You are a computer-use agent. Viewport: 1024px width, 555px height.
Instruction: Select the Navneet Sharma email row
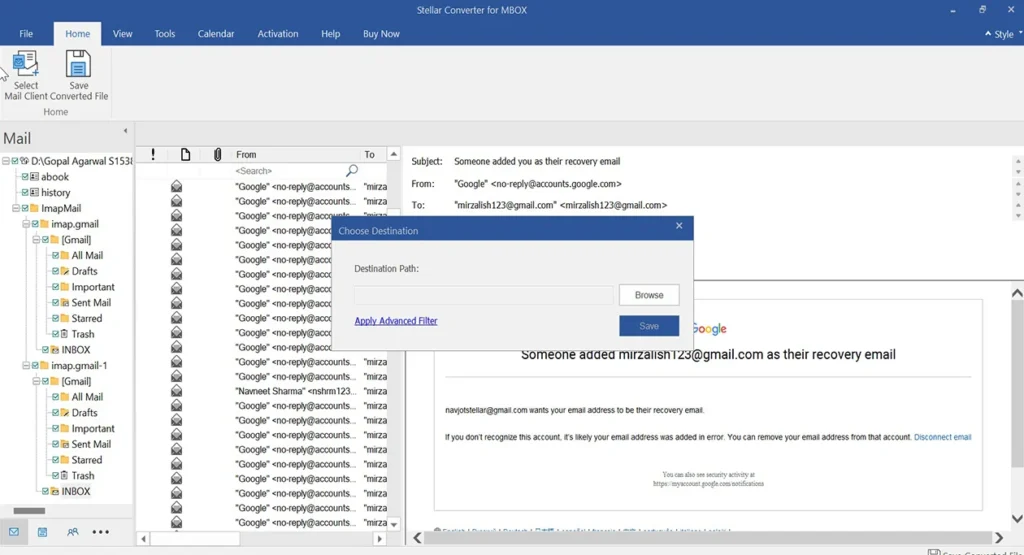(261, 391)
